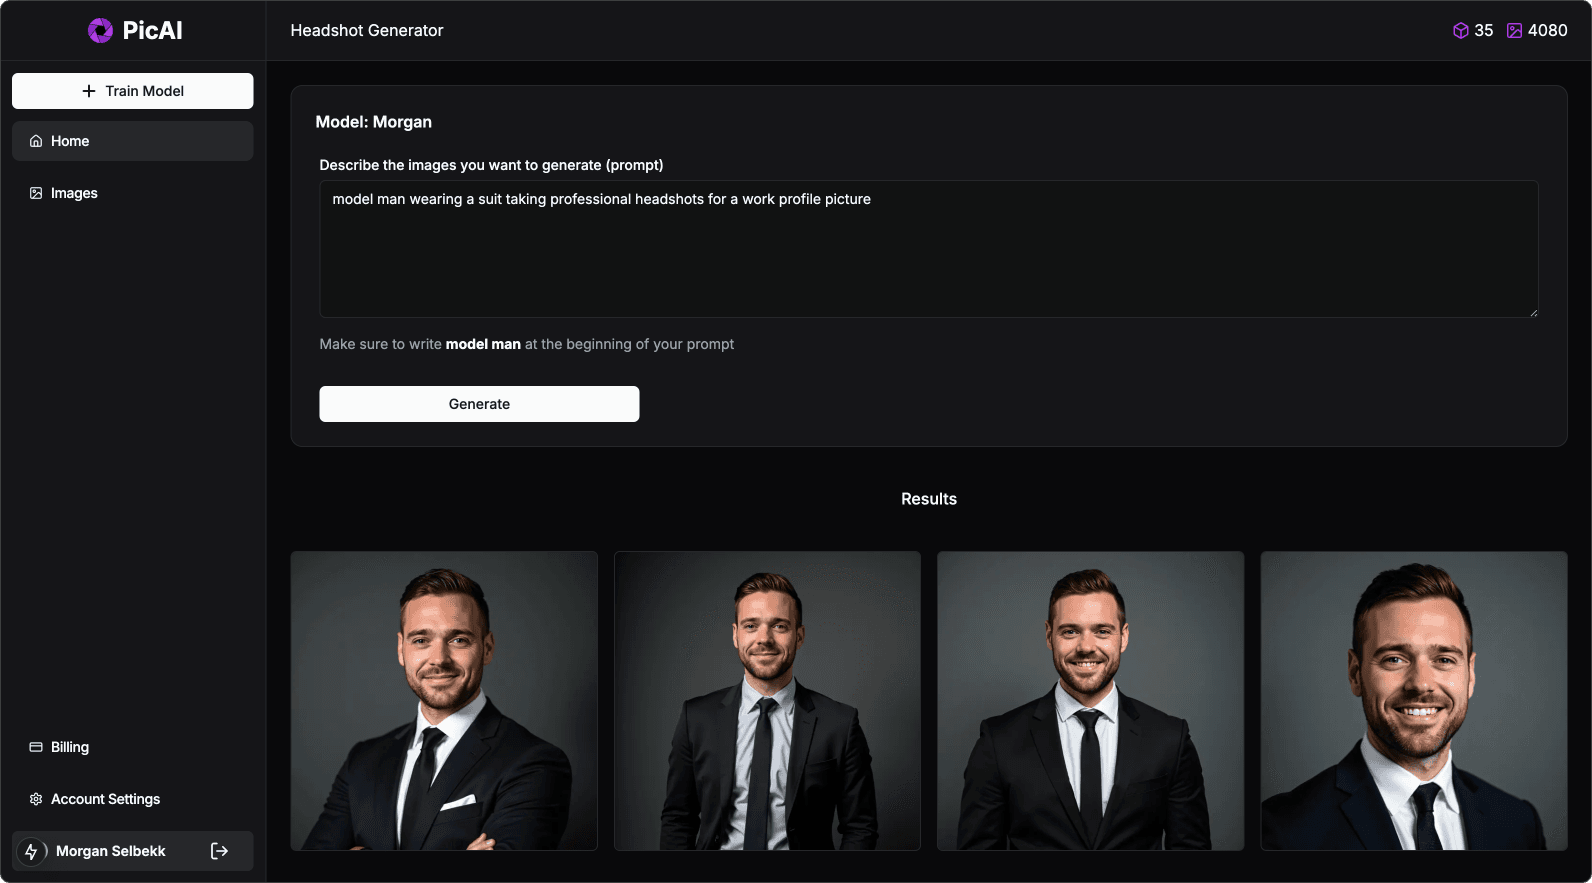Click the Train Model button
This screenshot has width=1592, height=883.
(133, 91)
